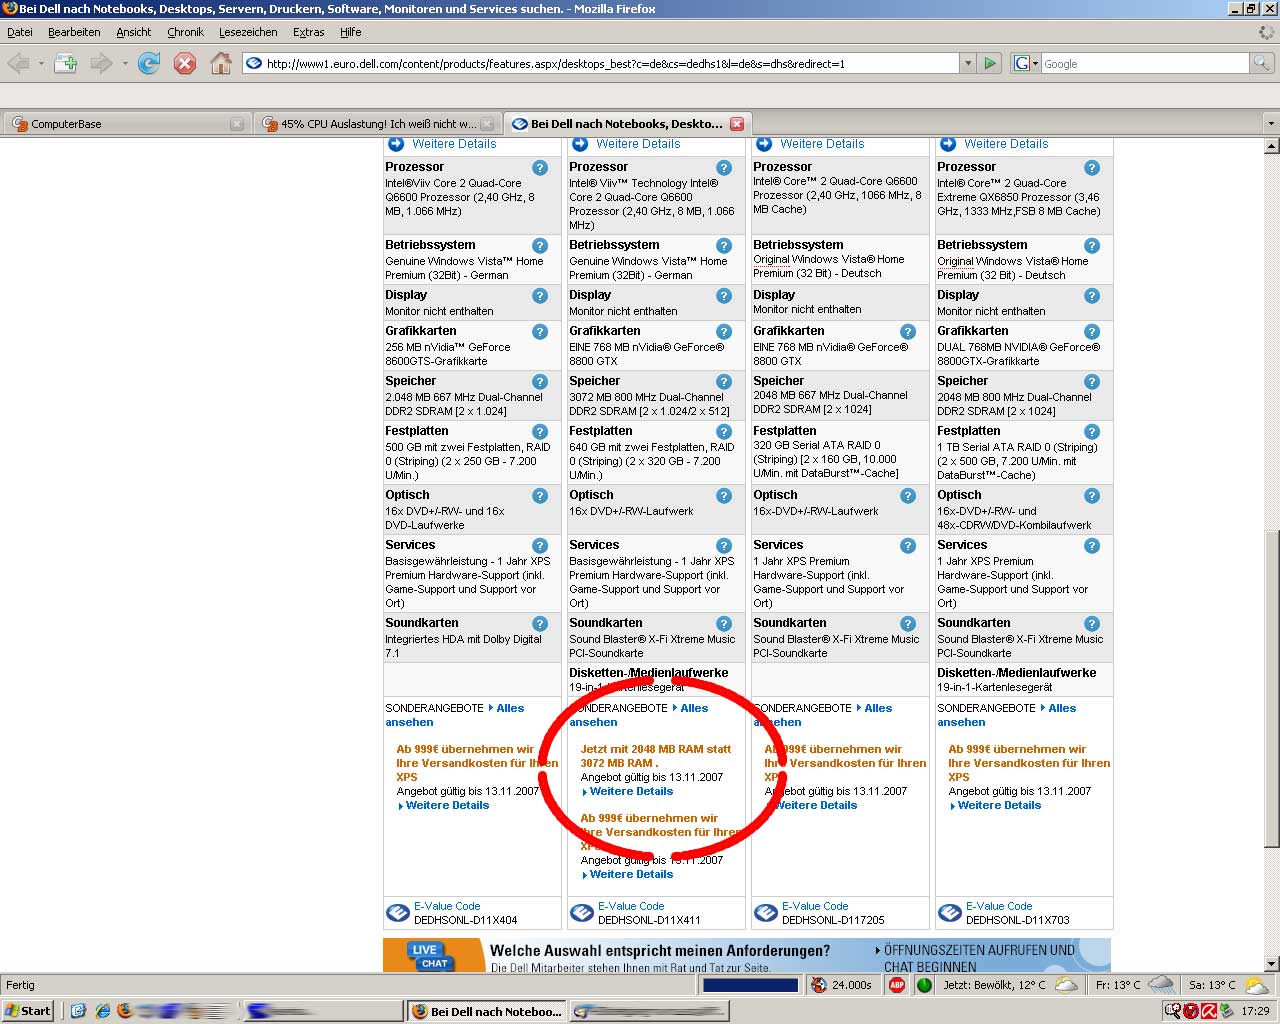1280x1024 pixels.
Task: Click the Adblock ABP status bar icon
Action: point(897,985)
